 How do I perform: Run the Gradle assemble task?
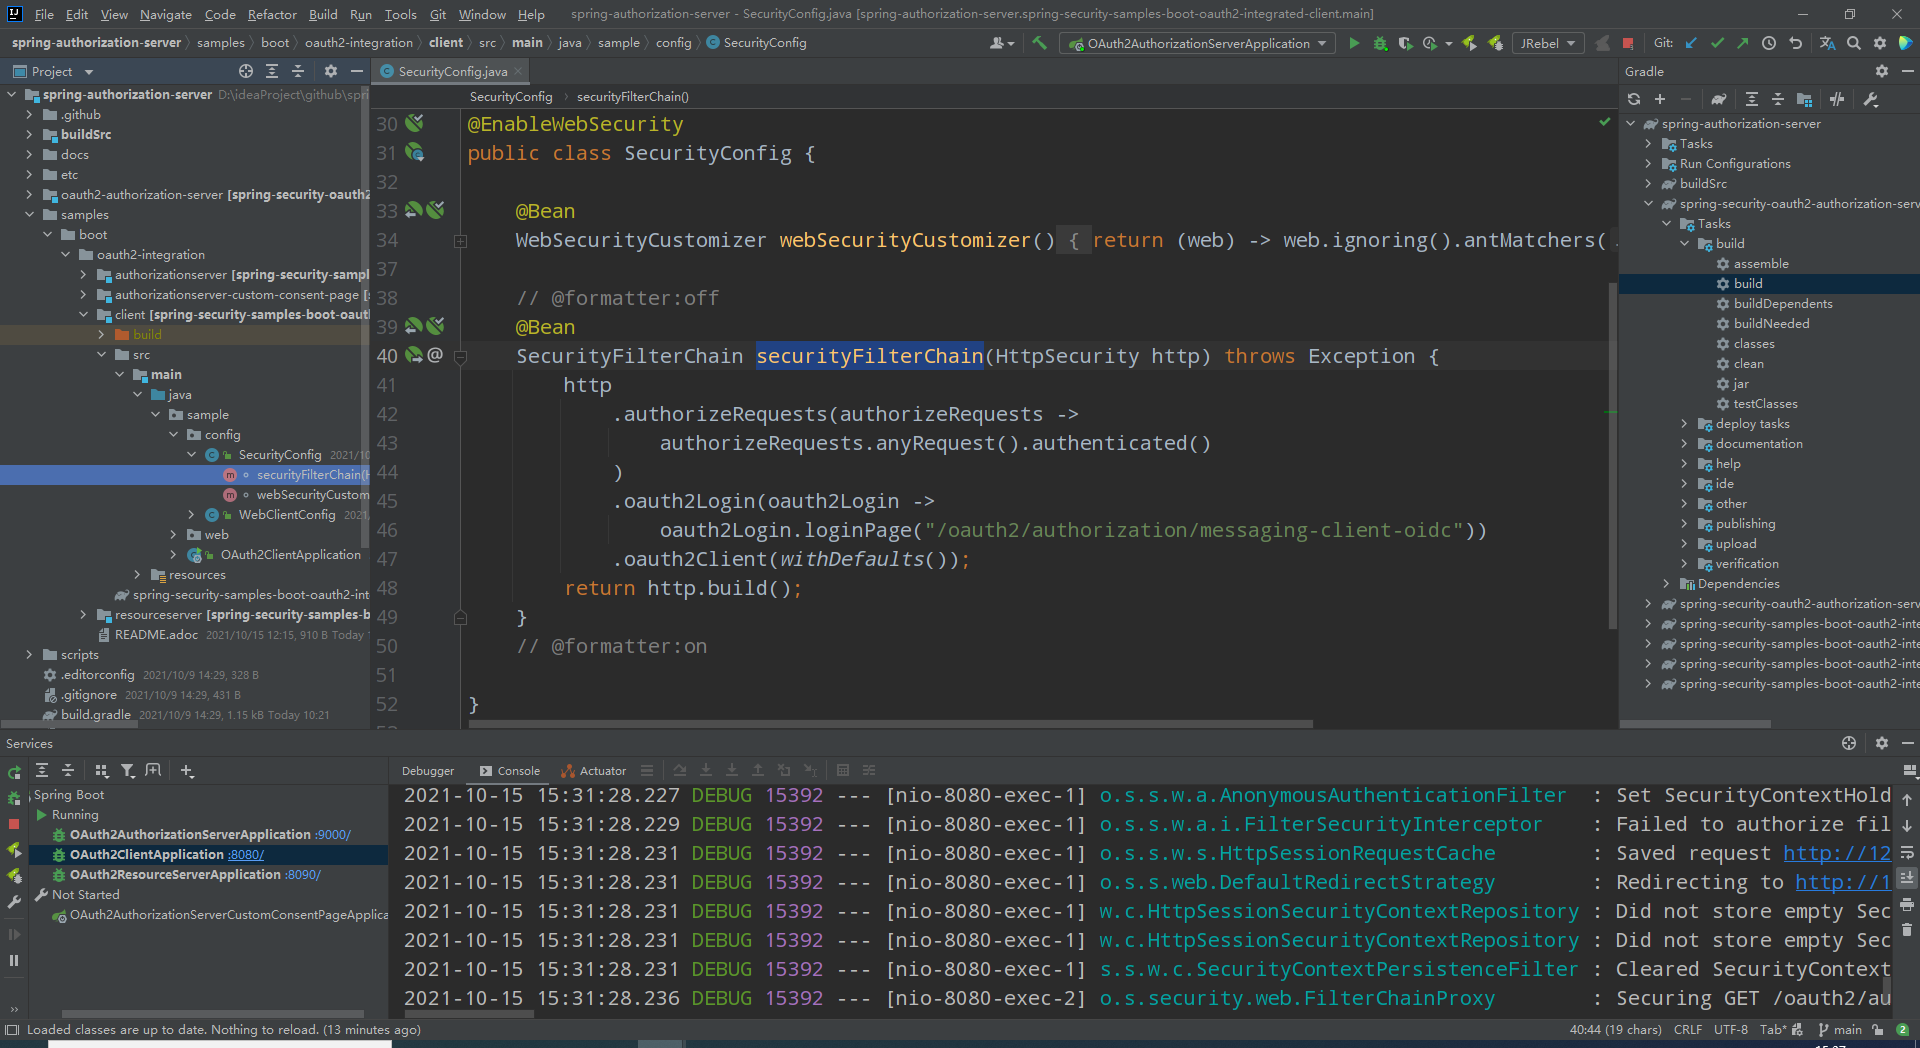[1760, 264]
